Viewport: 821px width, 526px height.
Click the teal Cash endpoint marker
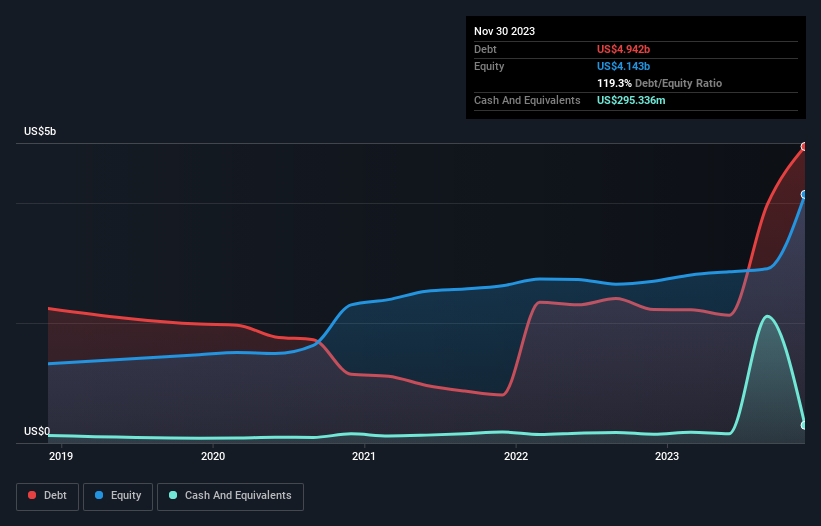coord(804,426)
